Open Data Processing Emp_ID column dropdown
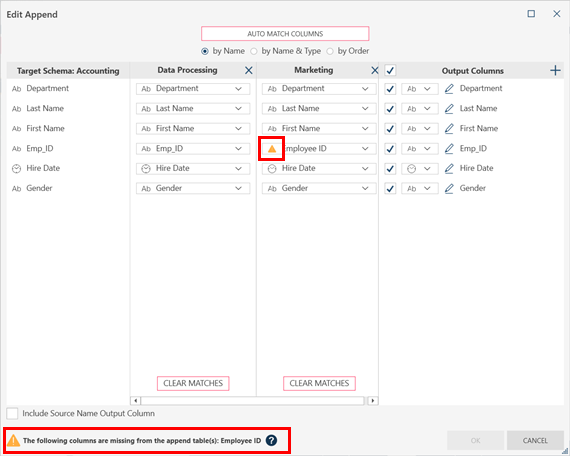Screen dimensions: 570x456 193,149
